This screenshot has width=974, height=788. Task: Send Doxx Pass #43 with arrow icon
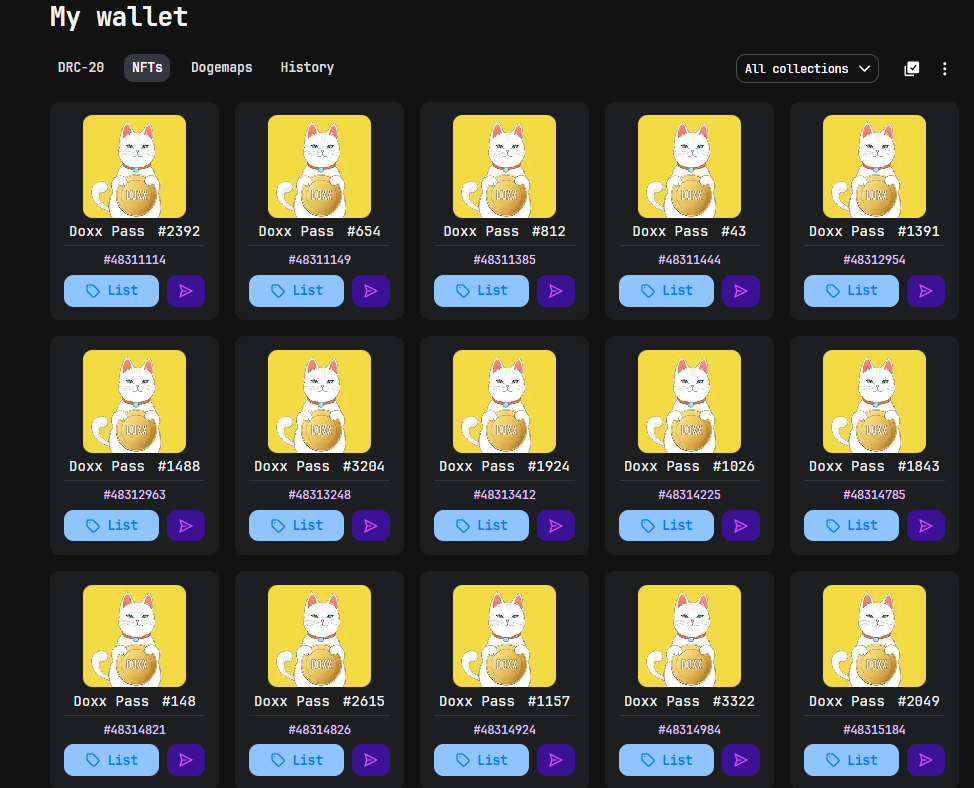(x=740, y=291)
